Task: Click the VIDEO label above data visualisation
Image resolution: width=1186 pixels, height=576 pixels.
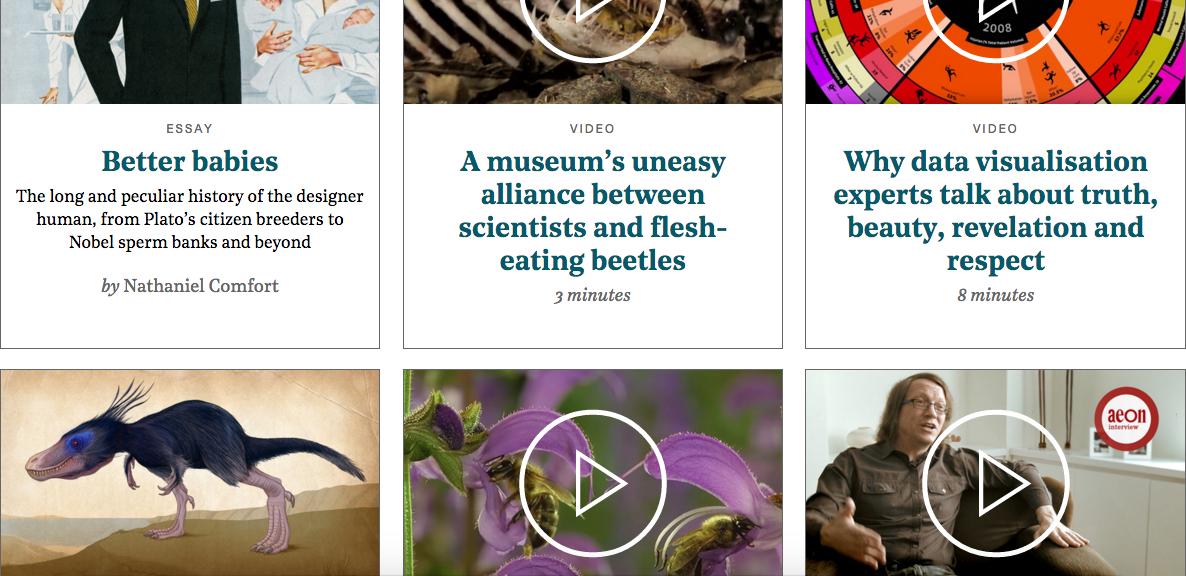Action: [995, 129]
